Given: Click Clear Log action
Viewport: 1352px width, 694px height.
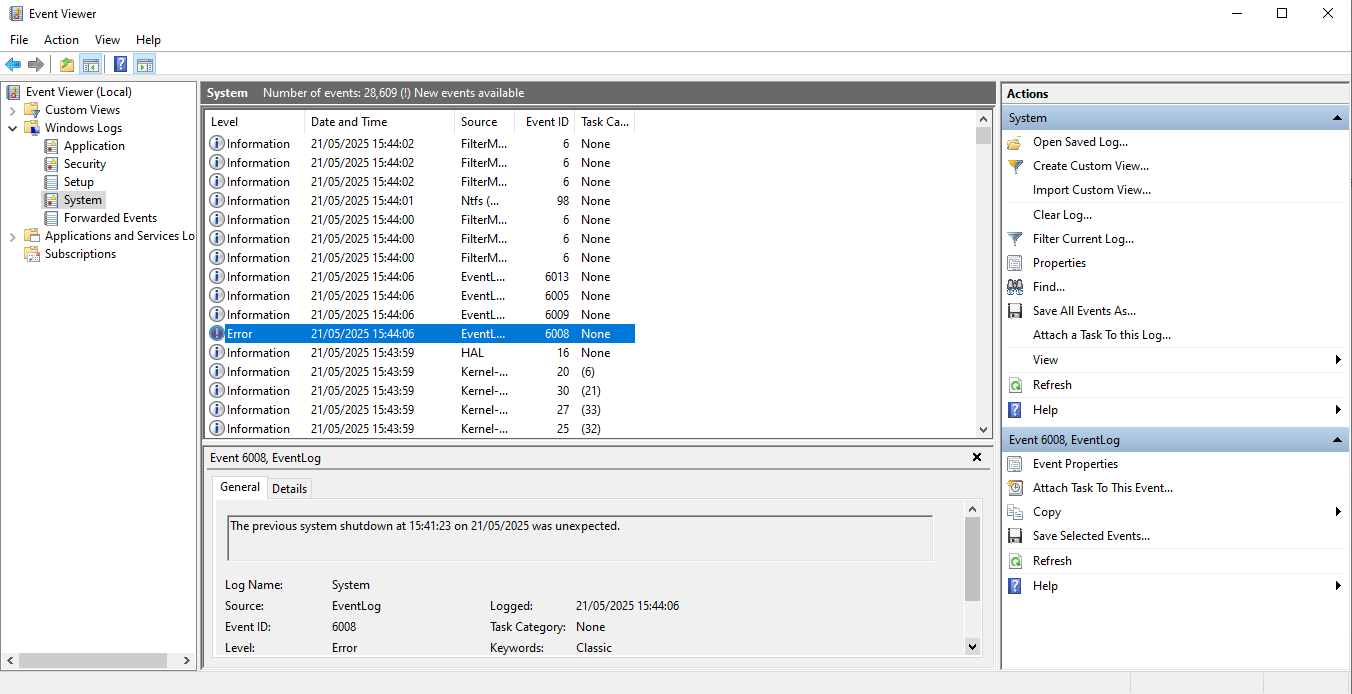Looking at the screenshot, I should point(1062,215).
